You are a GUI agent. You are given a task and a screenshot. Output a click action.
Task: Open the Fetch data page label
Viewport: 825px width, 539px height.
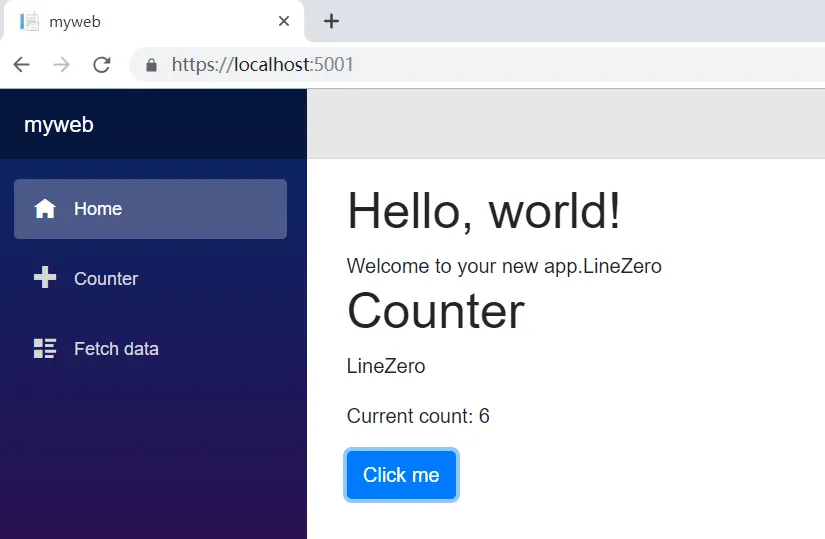point(116,348)
